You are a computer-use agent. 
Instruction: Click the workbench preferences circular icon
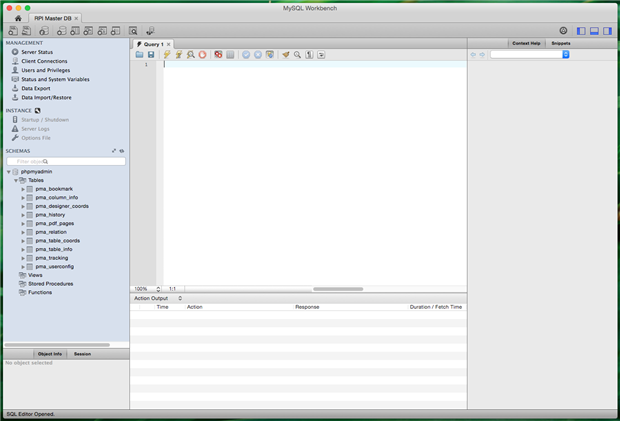563,30
